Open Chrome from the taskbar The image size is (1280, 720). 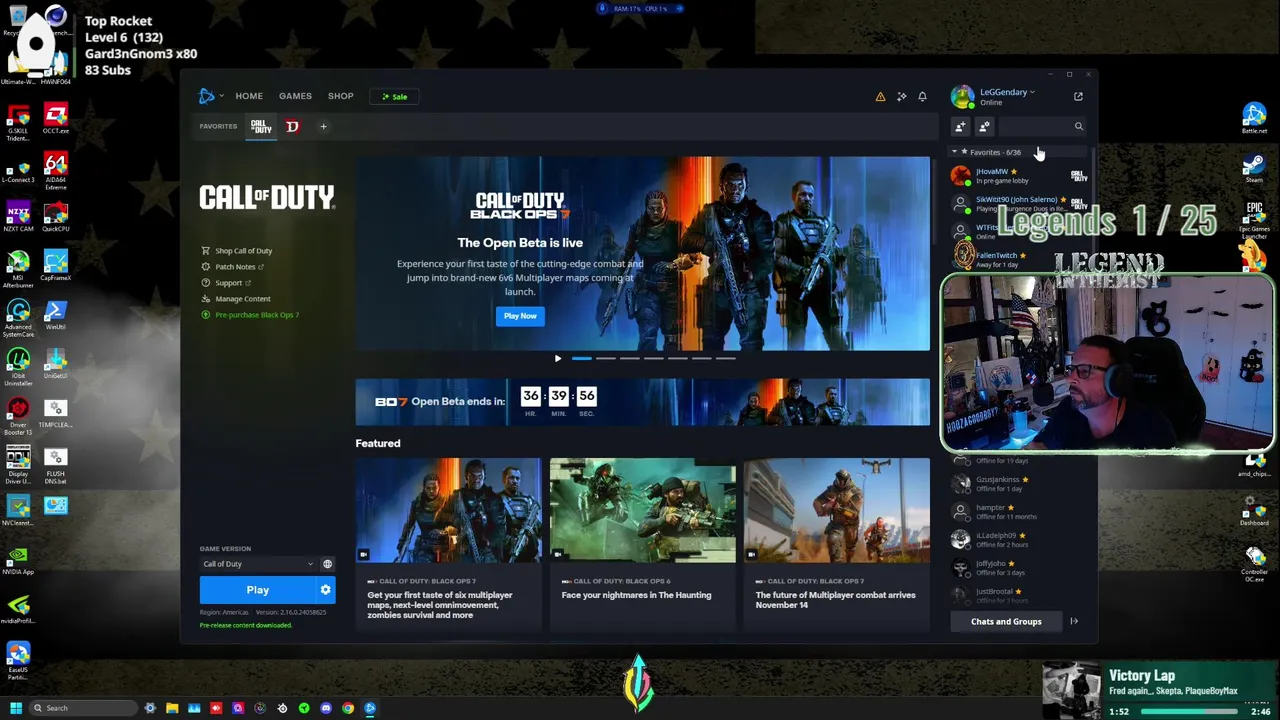[348, 708]
